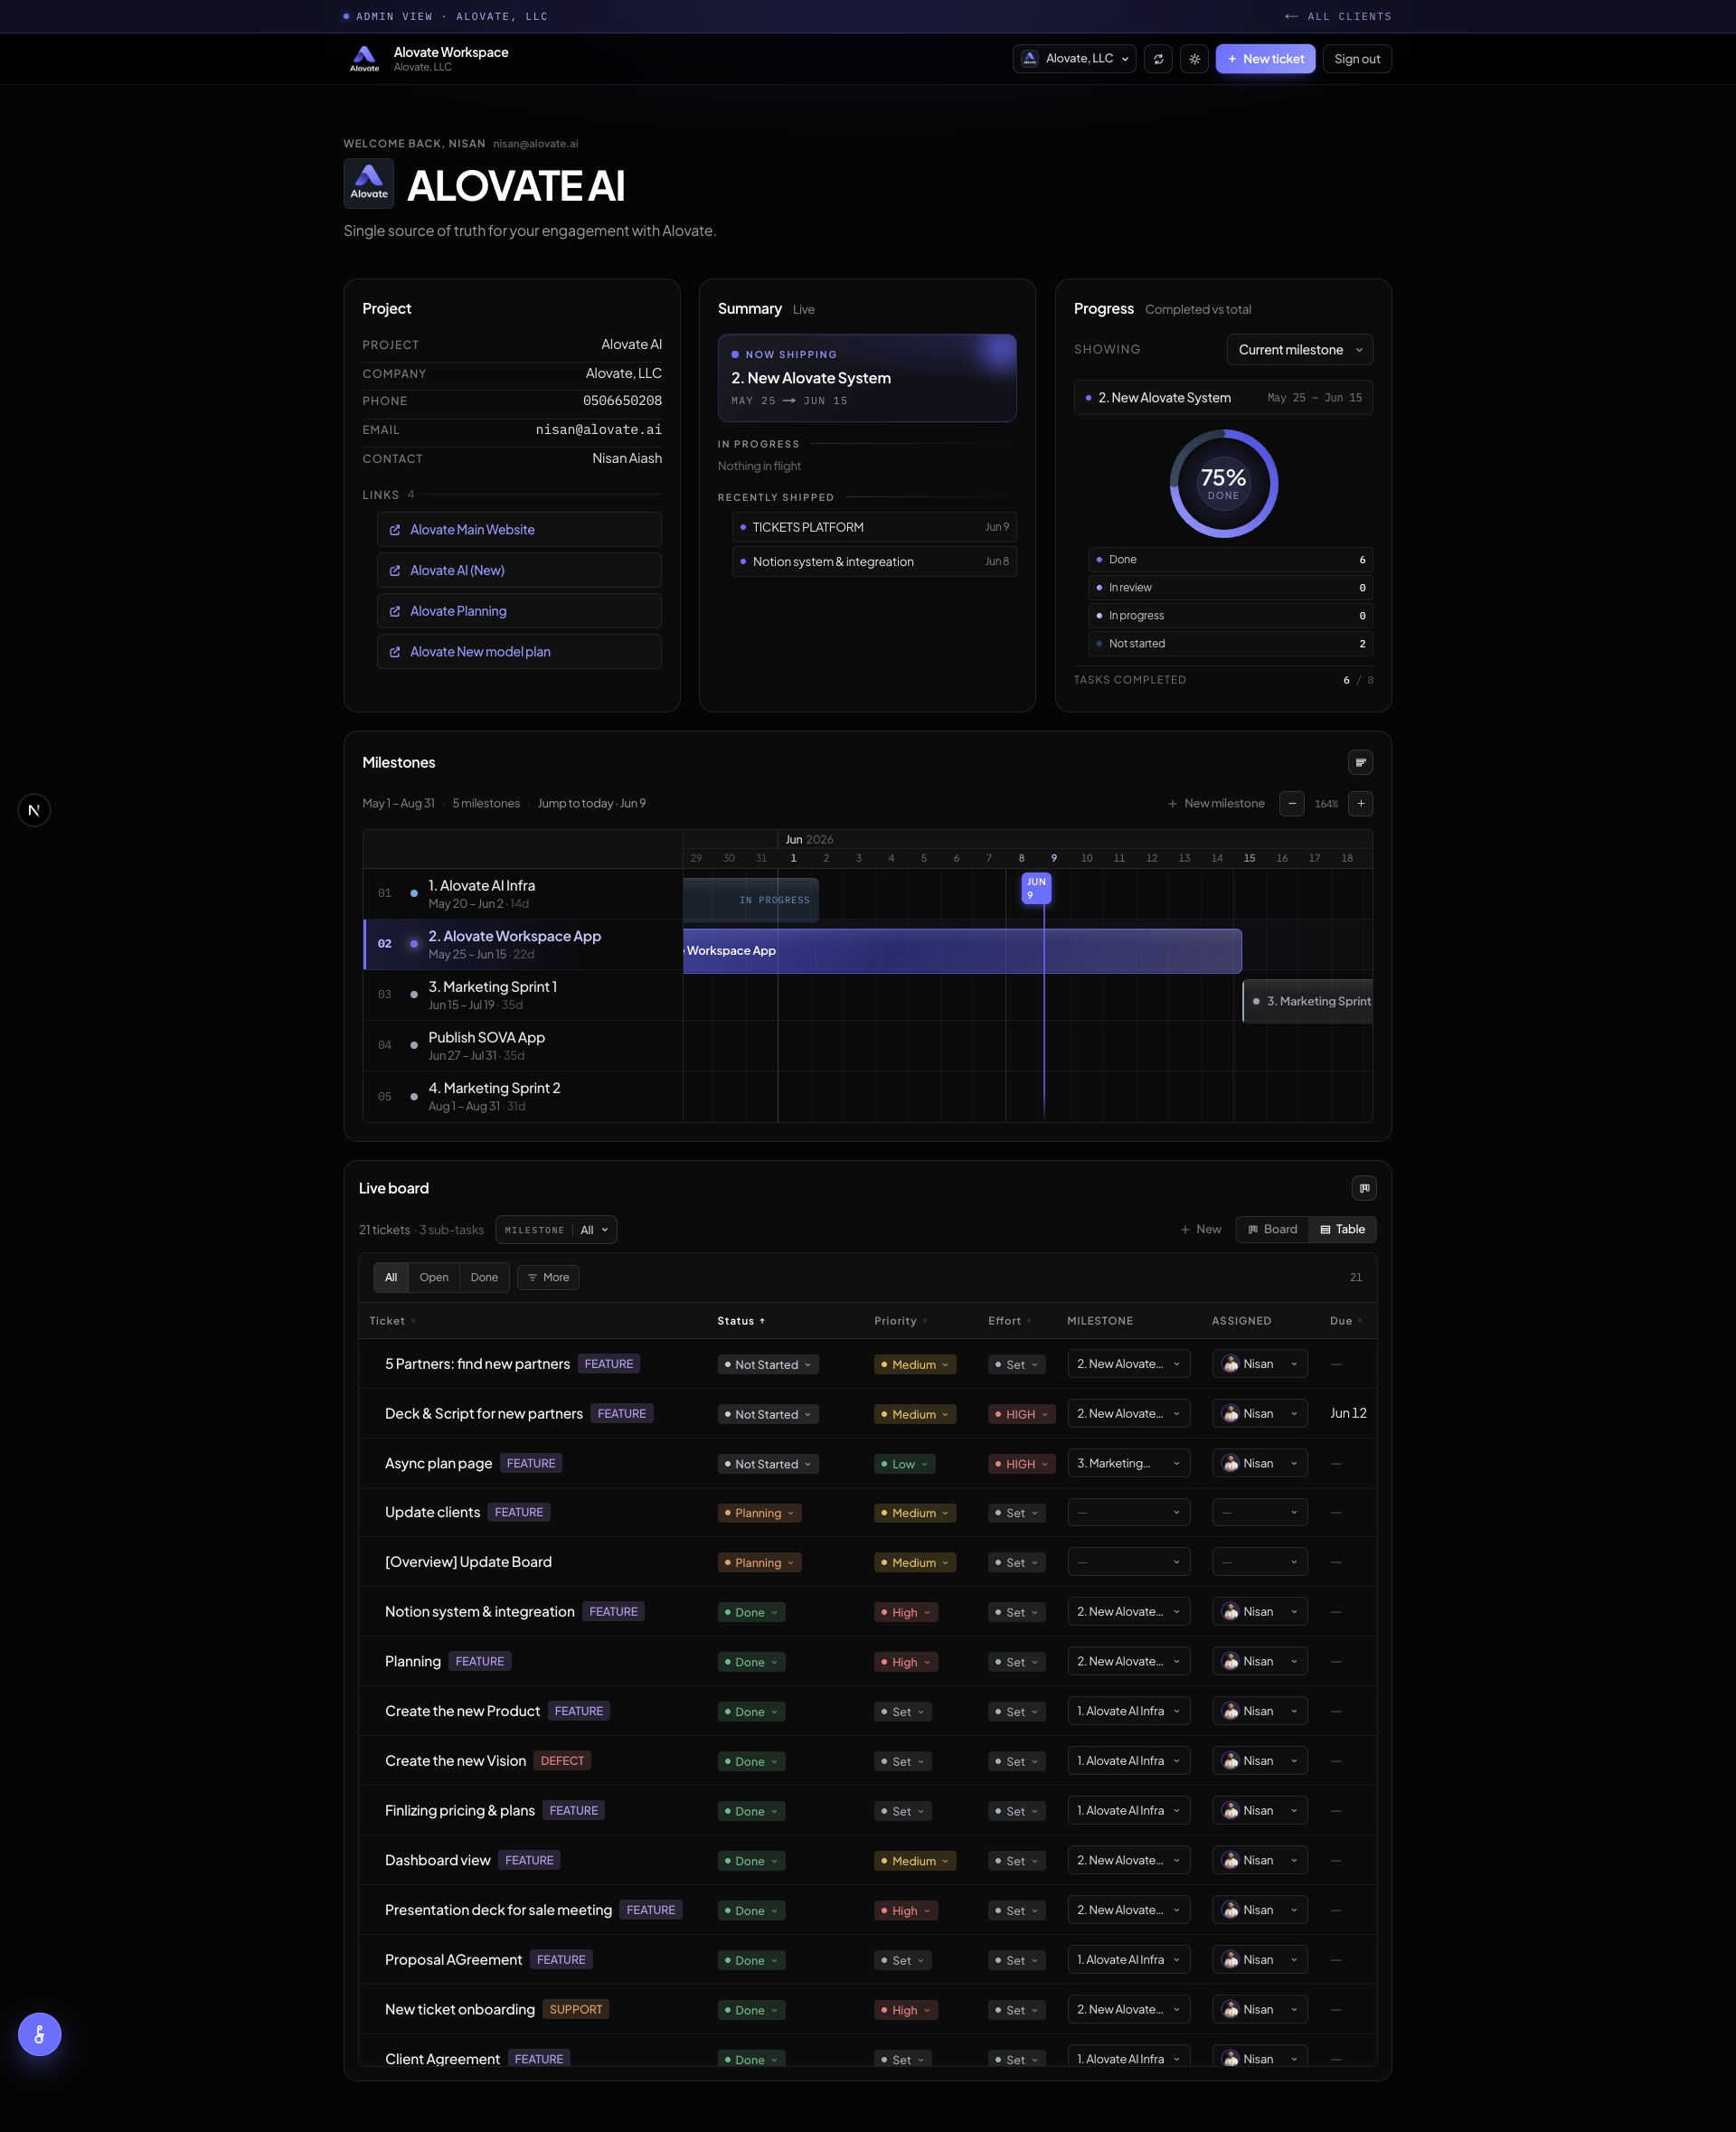1736x2132 pixels.
Task: Select the Open tickets filter tab
Action: pos(434,1277)
